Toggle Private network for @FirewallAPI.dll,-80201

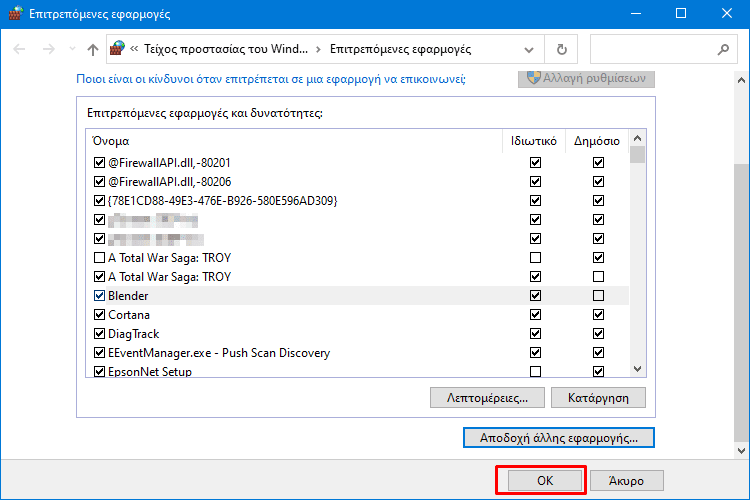(535, 163)
